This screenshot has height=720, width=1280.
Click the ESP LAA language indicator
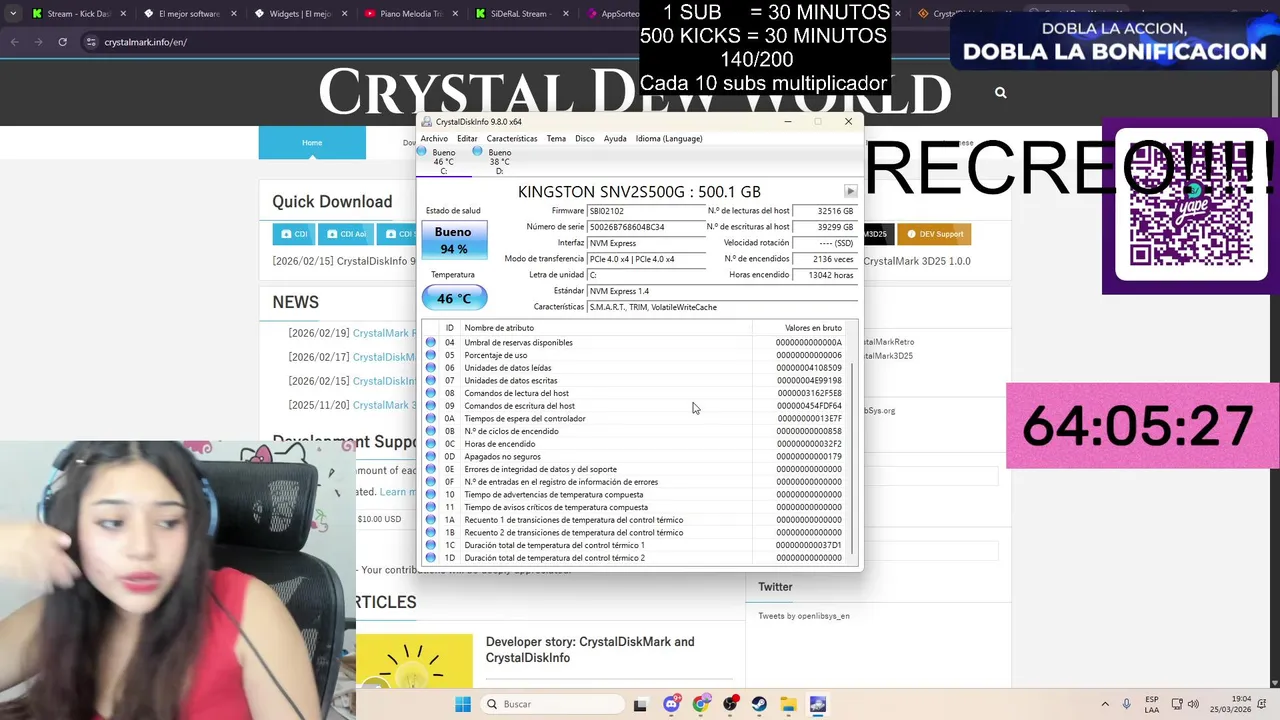click(1152, 704)
